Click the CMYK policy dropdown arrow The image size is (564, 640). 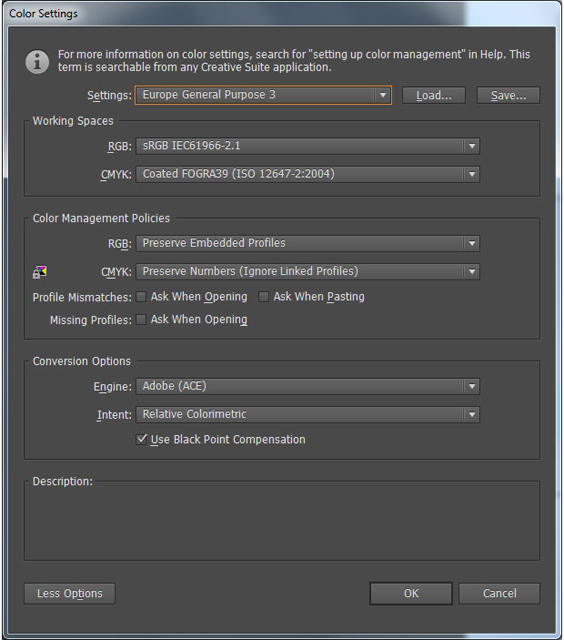pos(472,271)
